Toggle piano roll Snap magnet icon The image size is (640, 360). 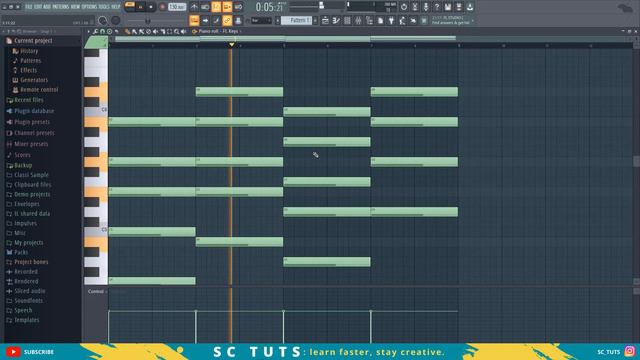102,31
